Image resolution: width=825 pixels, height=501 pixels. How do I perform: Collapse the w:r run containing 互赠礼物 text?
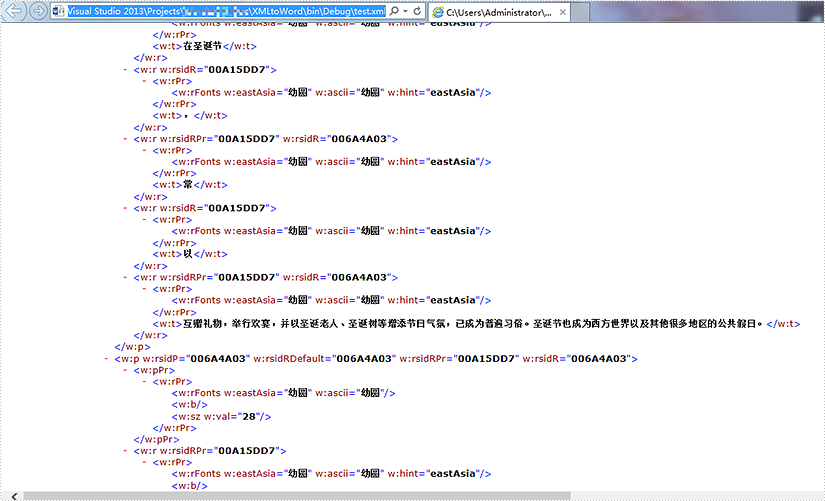(x=125, y=277)
